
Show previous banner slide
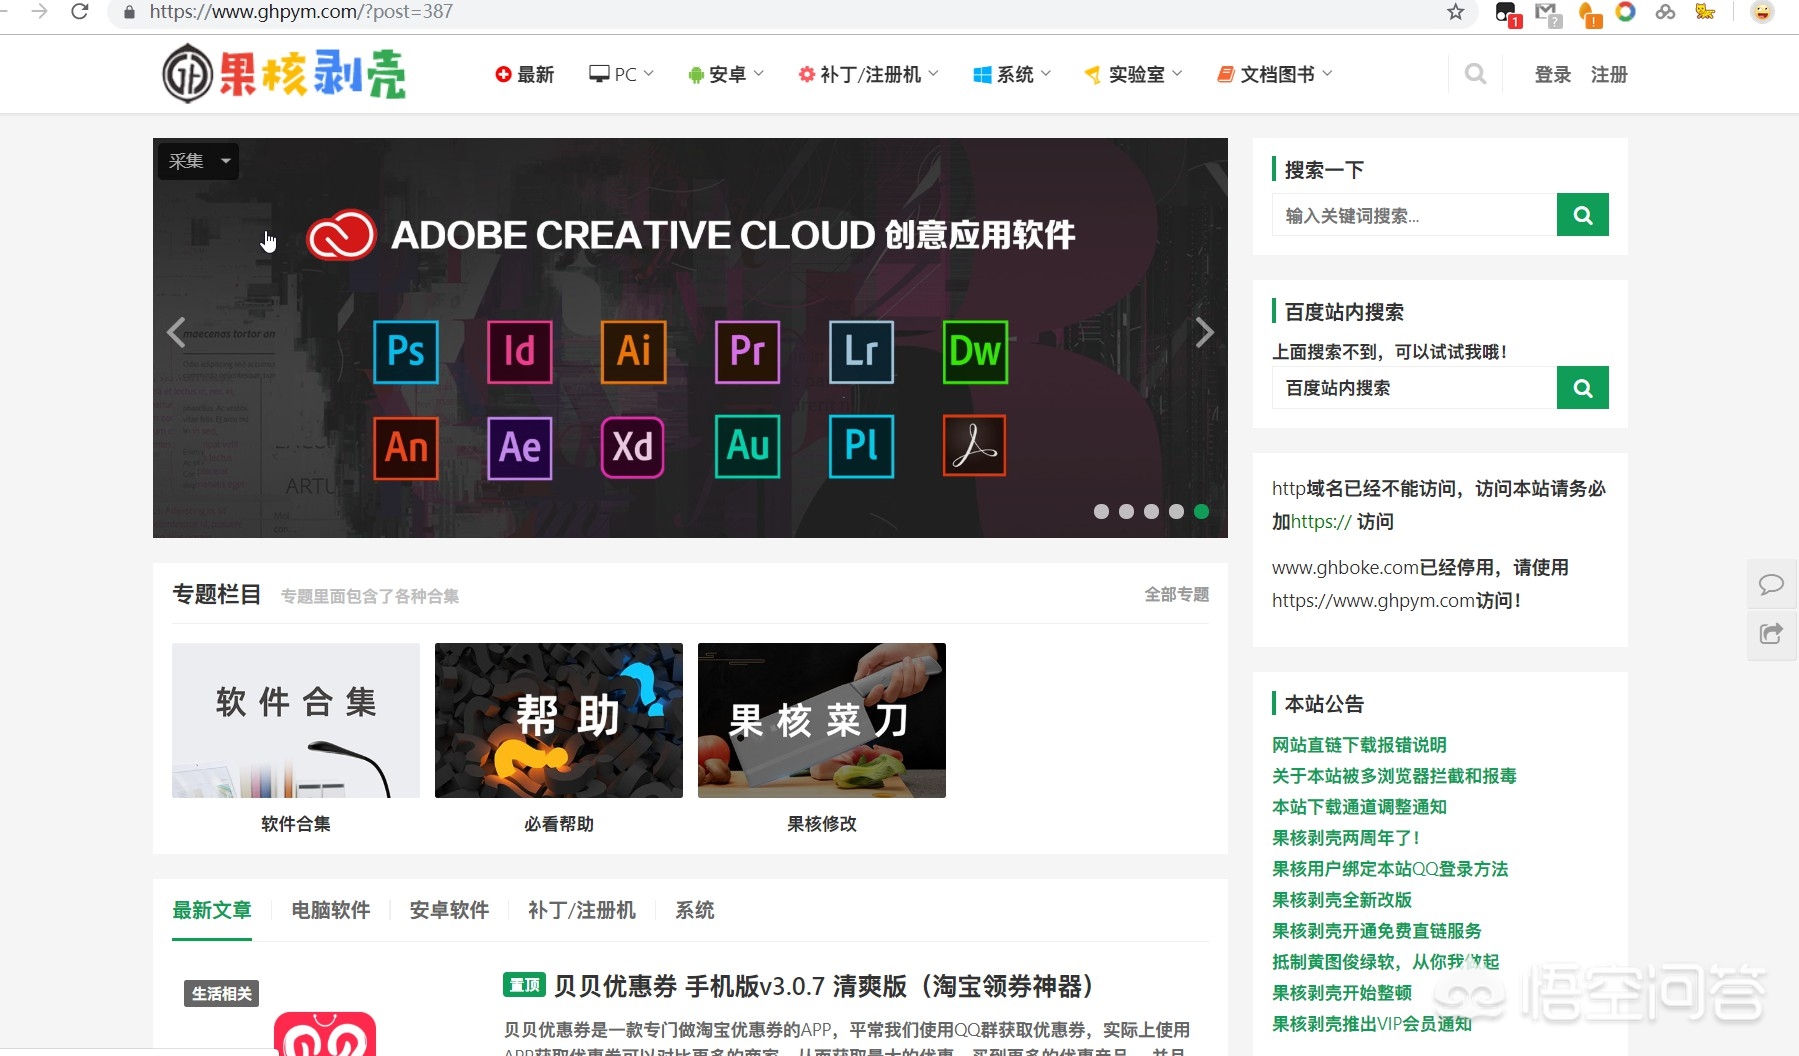(177, 332)
